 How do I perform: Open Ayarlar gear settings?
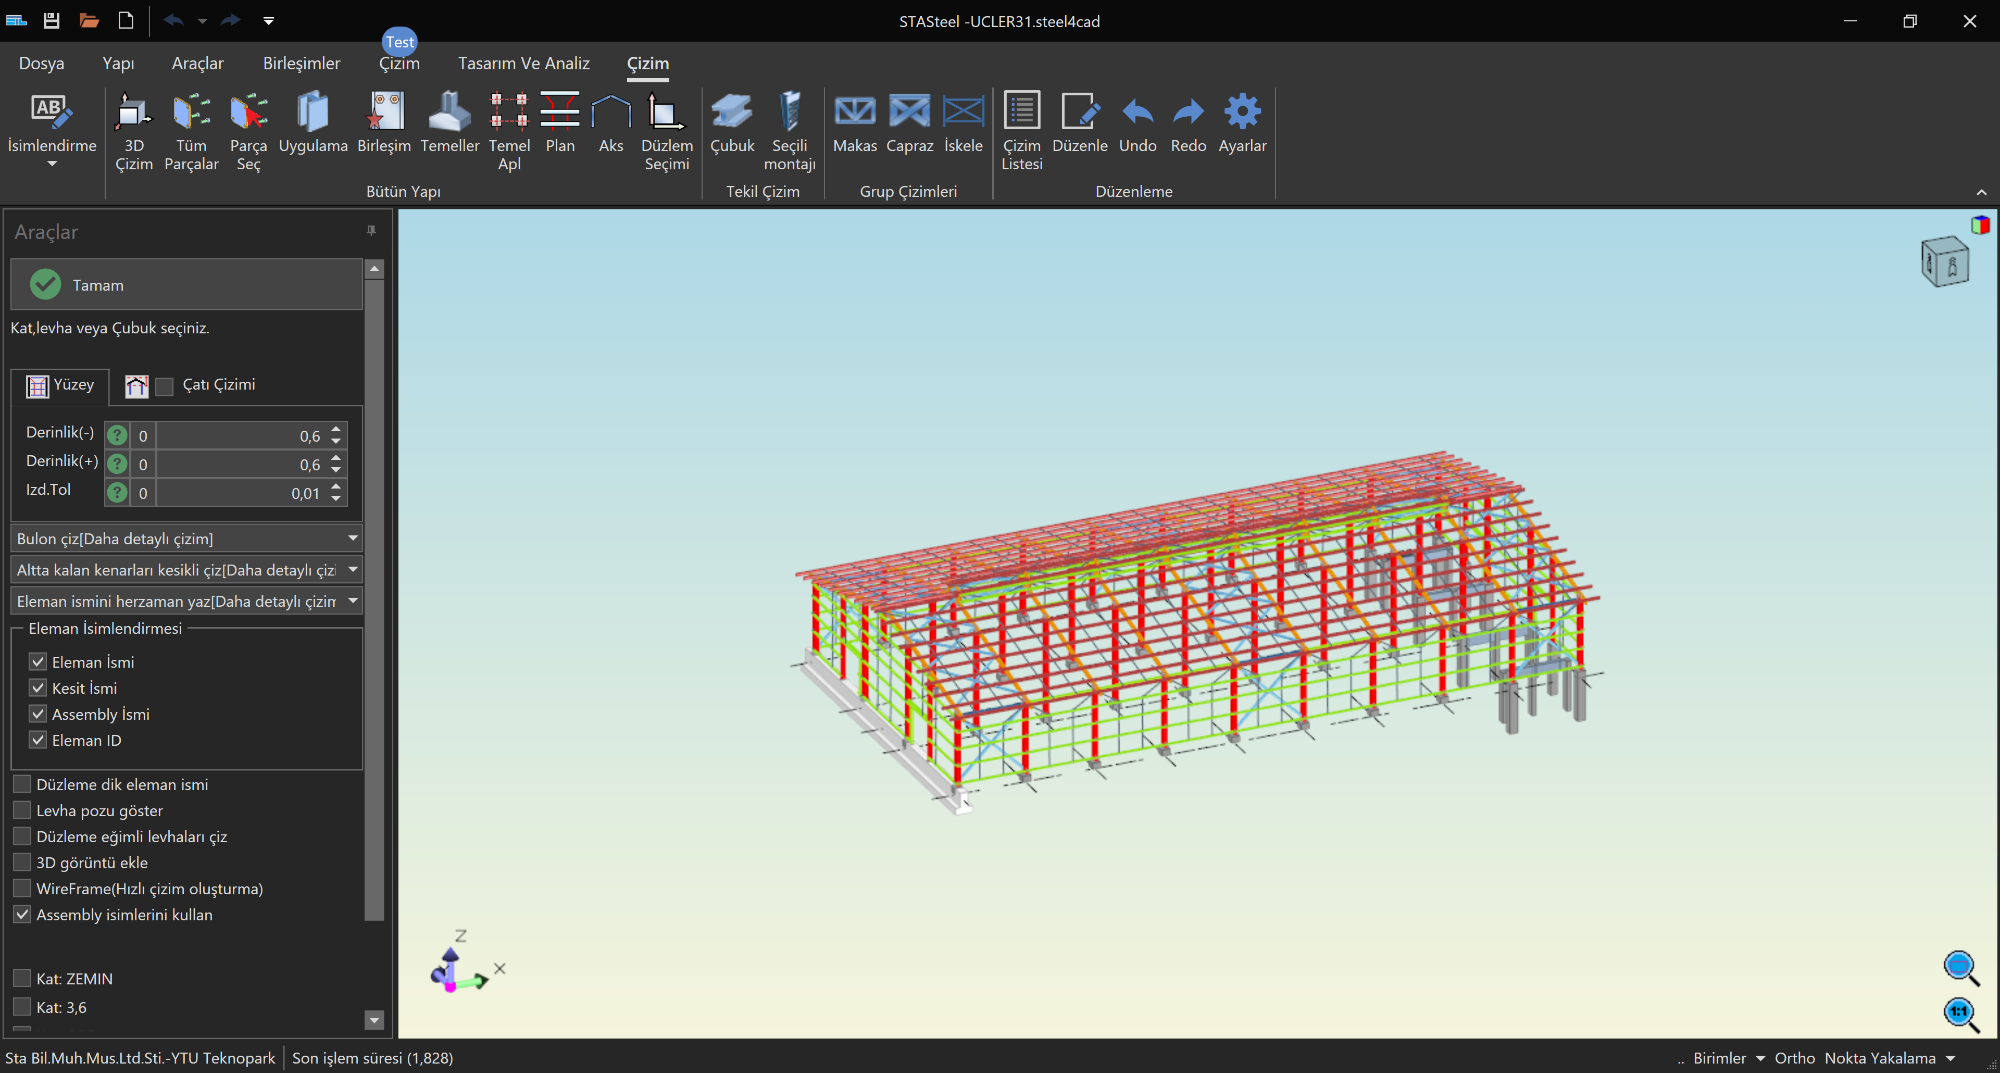[1242, 113]
